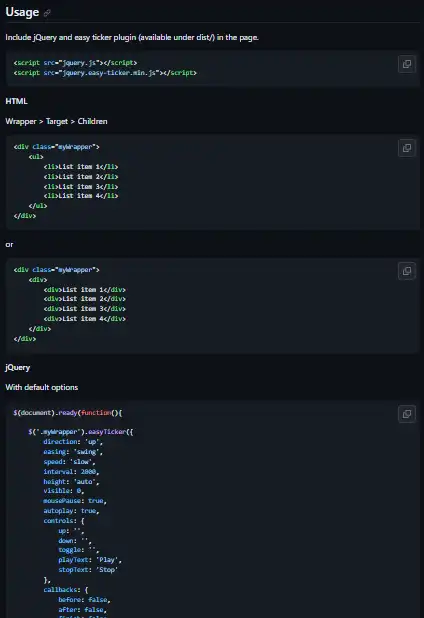
Task: Click the '<div>List item 3</div>' line
Action: pos(85,309)
